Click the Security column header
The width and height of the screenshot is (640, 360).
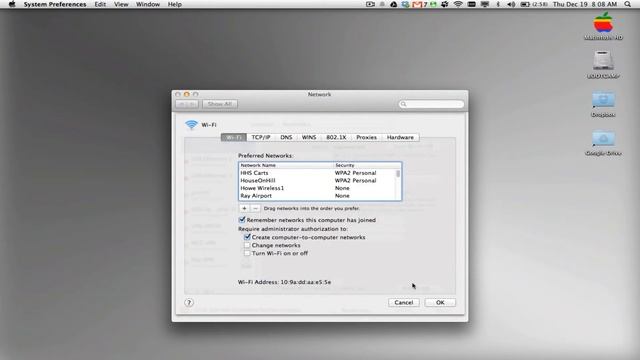364,165
